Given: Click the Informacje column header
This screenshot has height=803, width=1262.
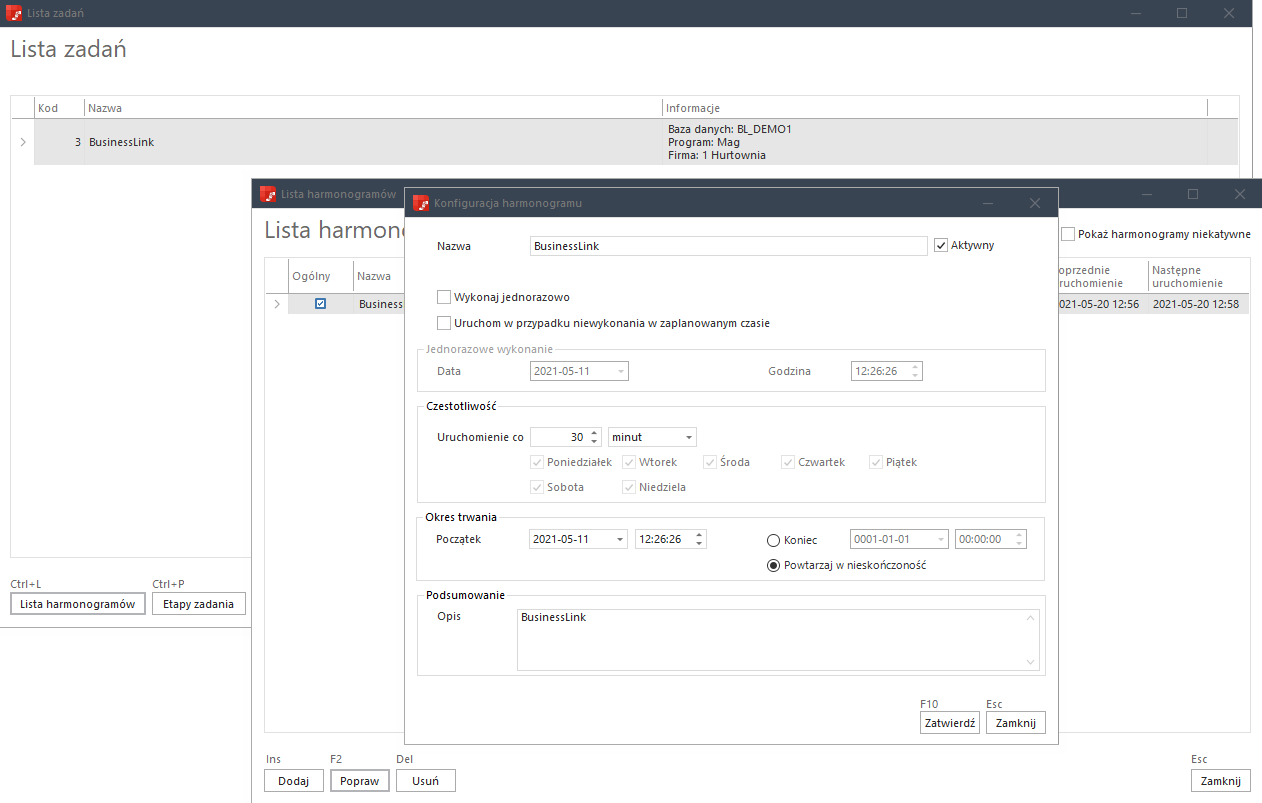Looking at the screenshot, I should coord(935,108).
